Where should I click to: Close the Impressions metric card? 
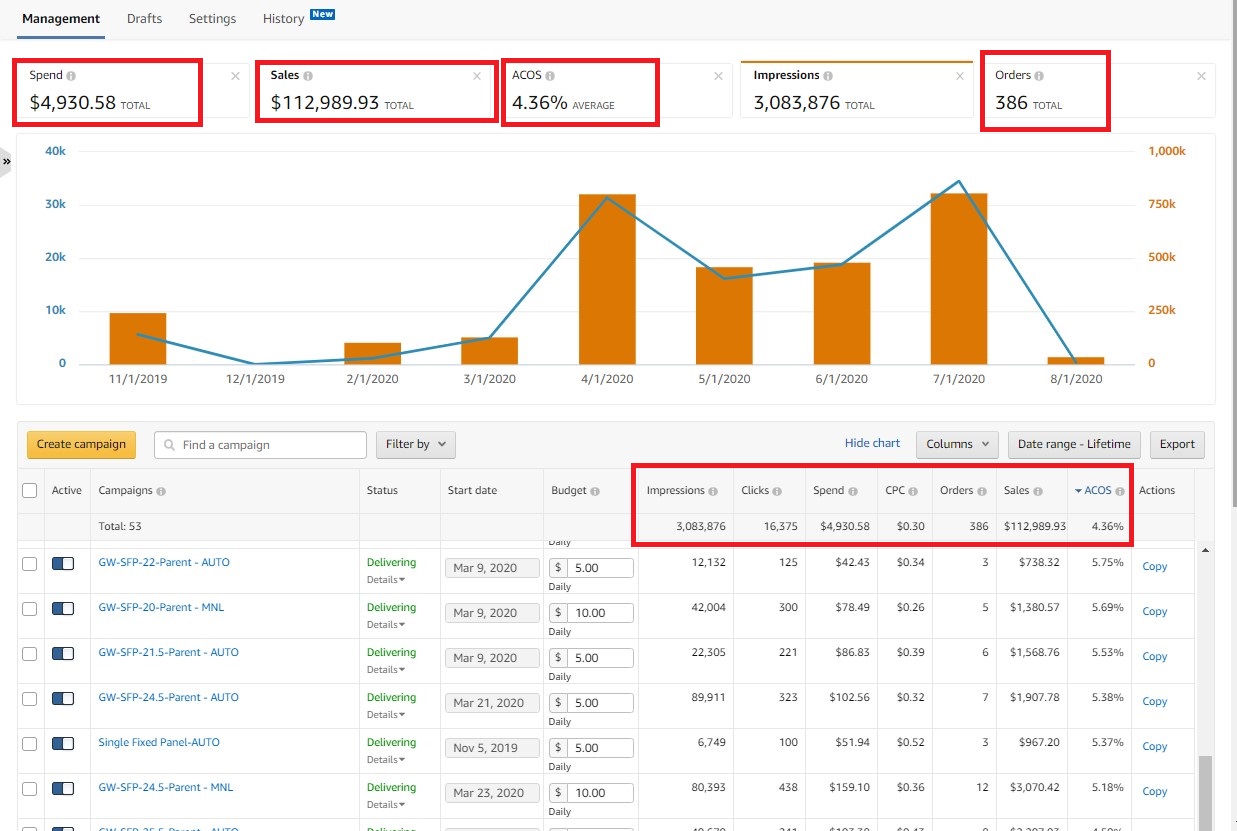(x=960, y=76)
